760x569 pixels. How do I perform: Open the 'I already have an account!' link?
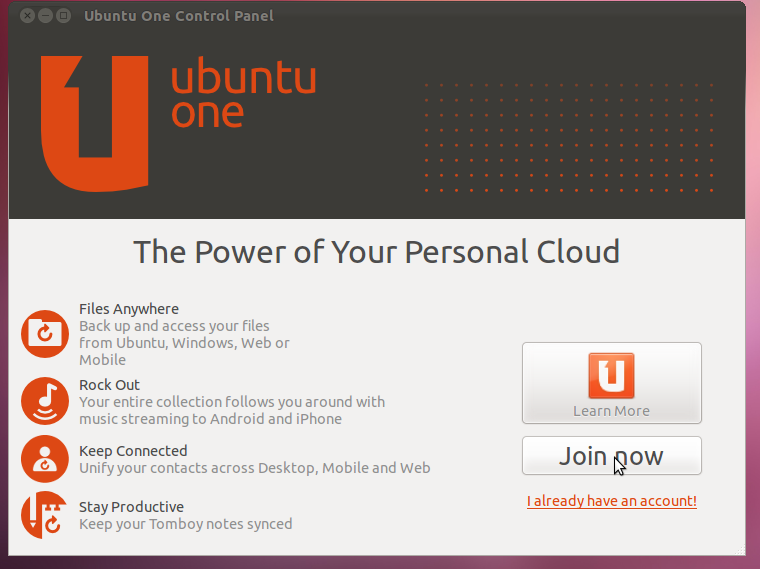point(612,501)
